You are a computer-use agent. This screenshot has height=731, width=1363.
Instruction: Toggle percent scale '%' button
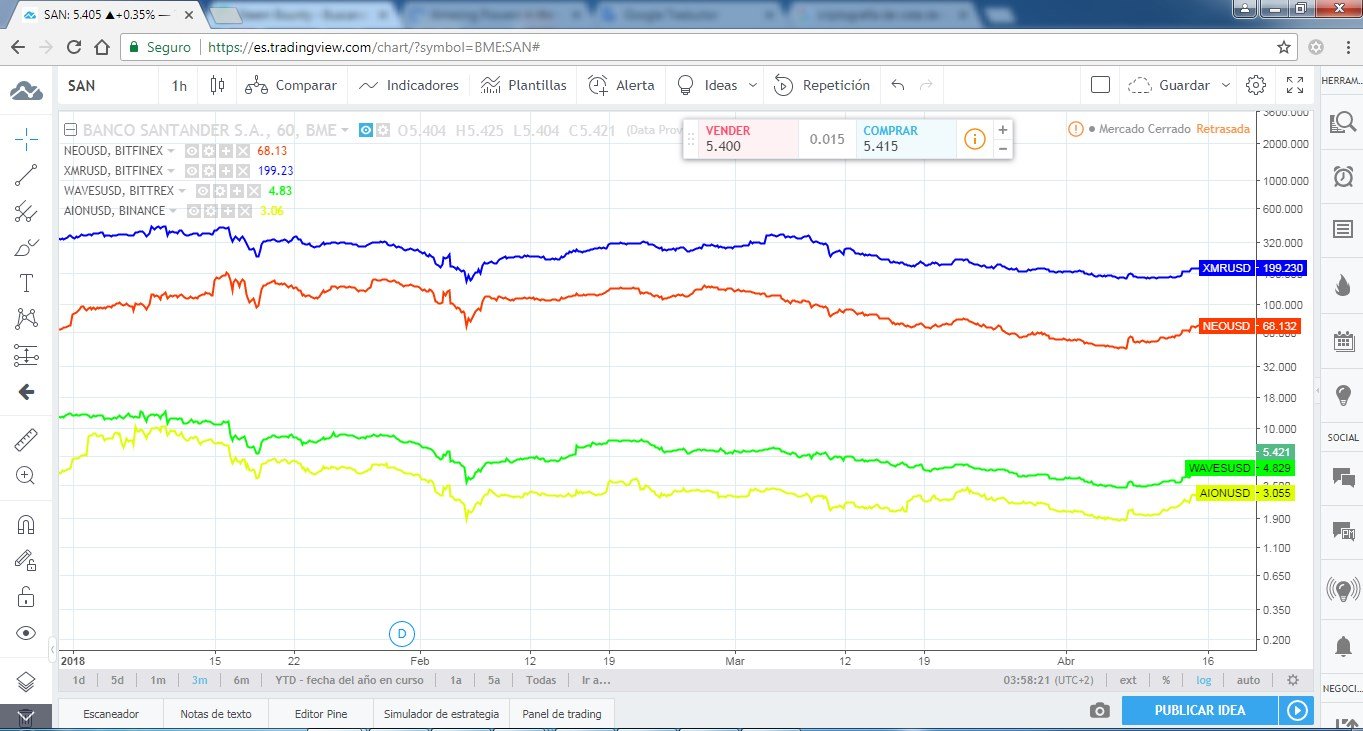coord(1166,680)
